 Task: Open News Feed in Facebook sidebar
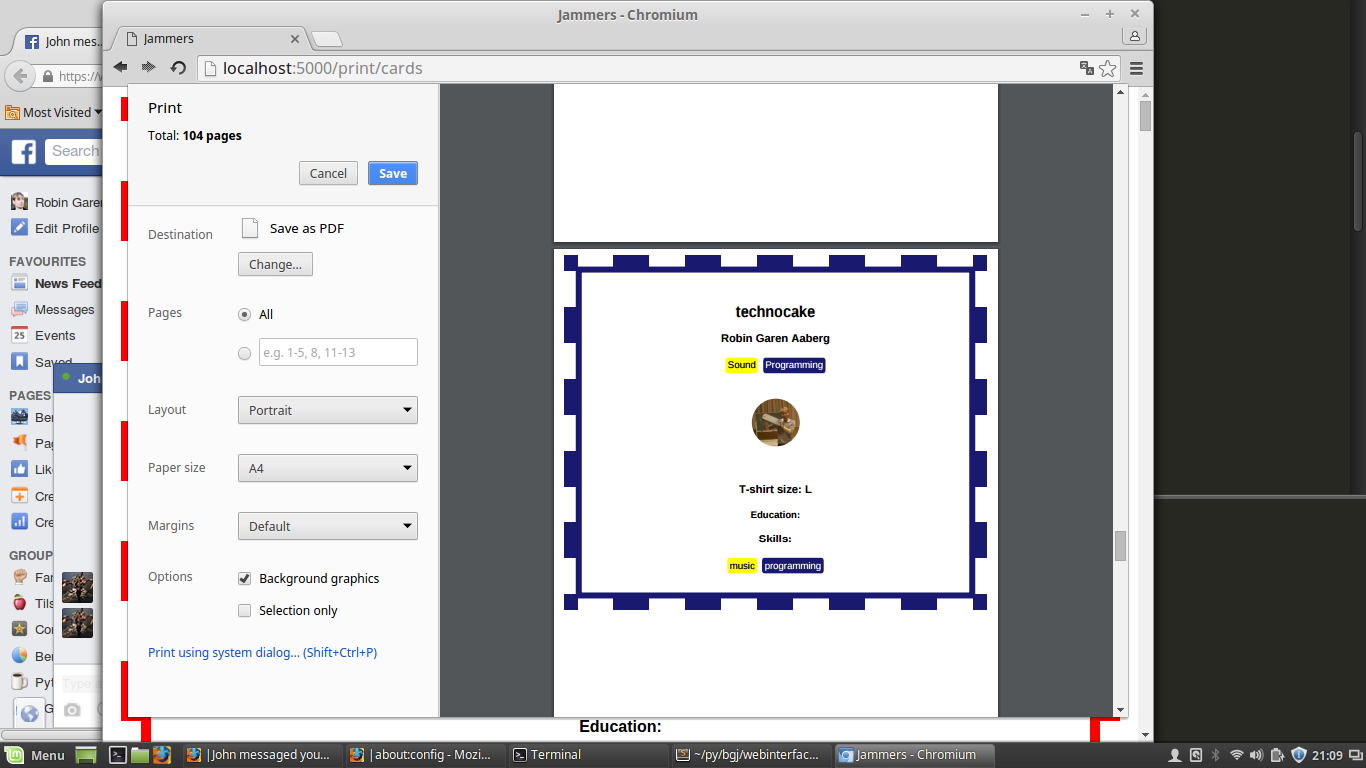[x=55, y=283]
